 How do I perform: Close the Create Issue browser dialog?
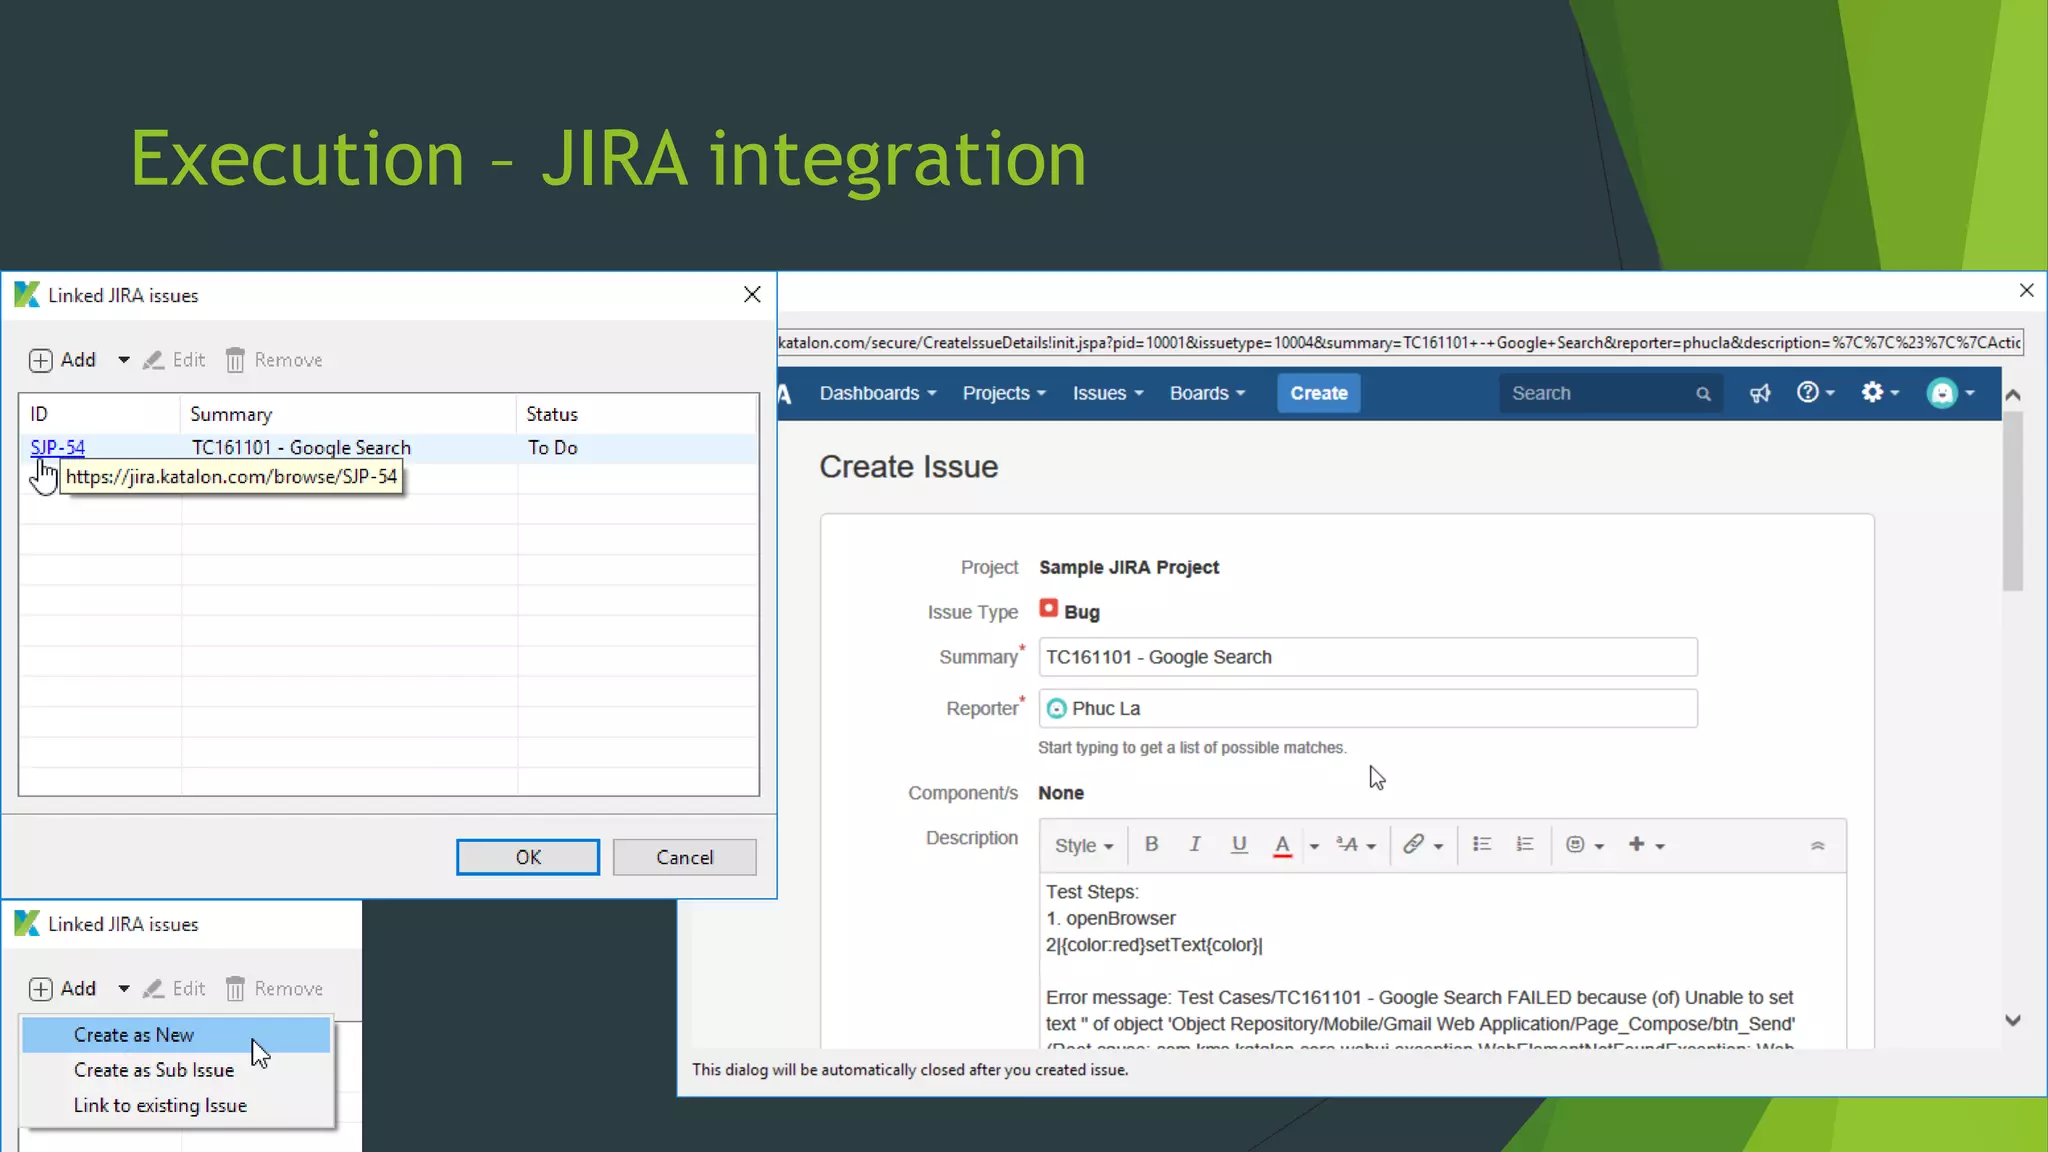pyautogui.click(x=2026, y=291)
